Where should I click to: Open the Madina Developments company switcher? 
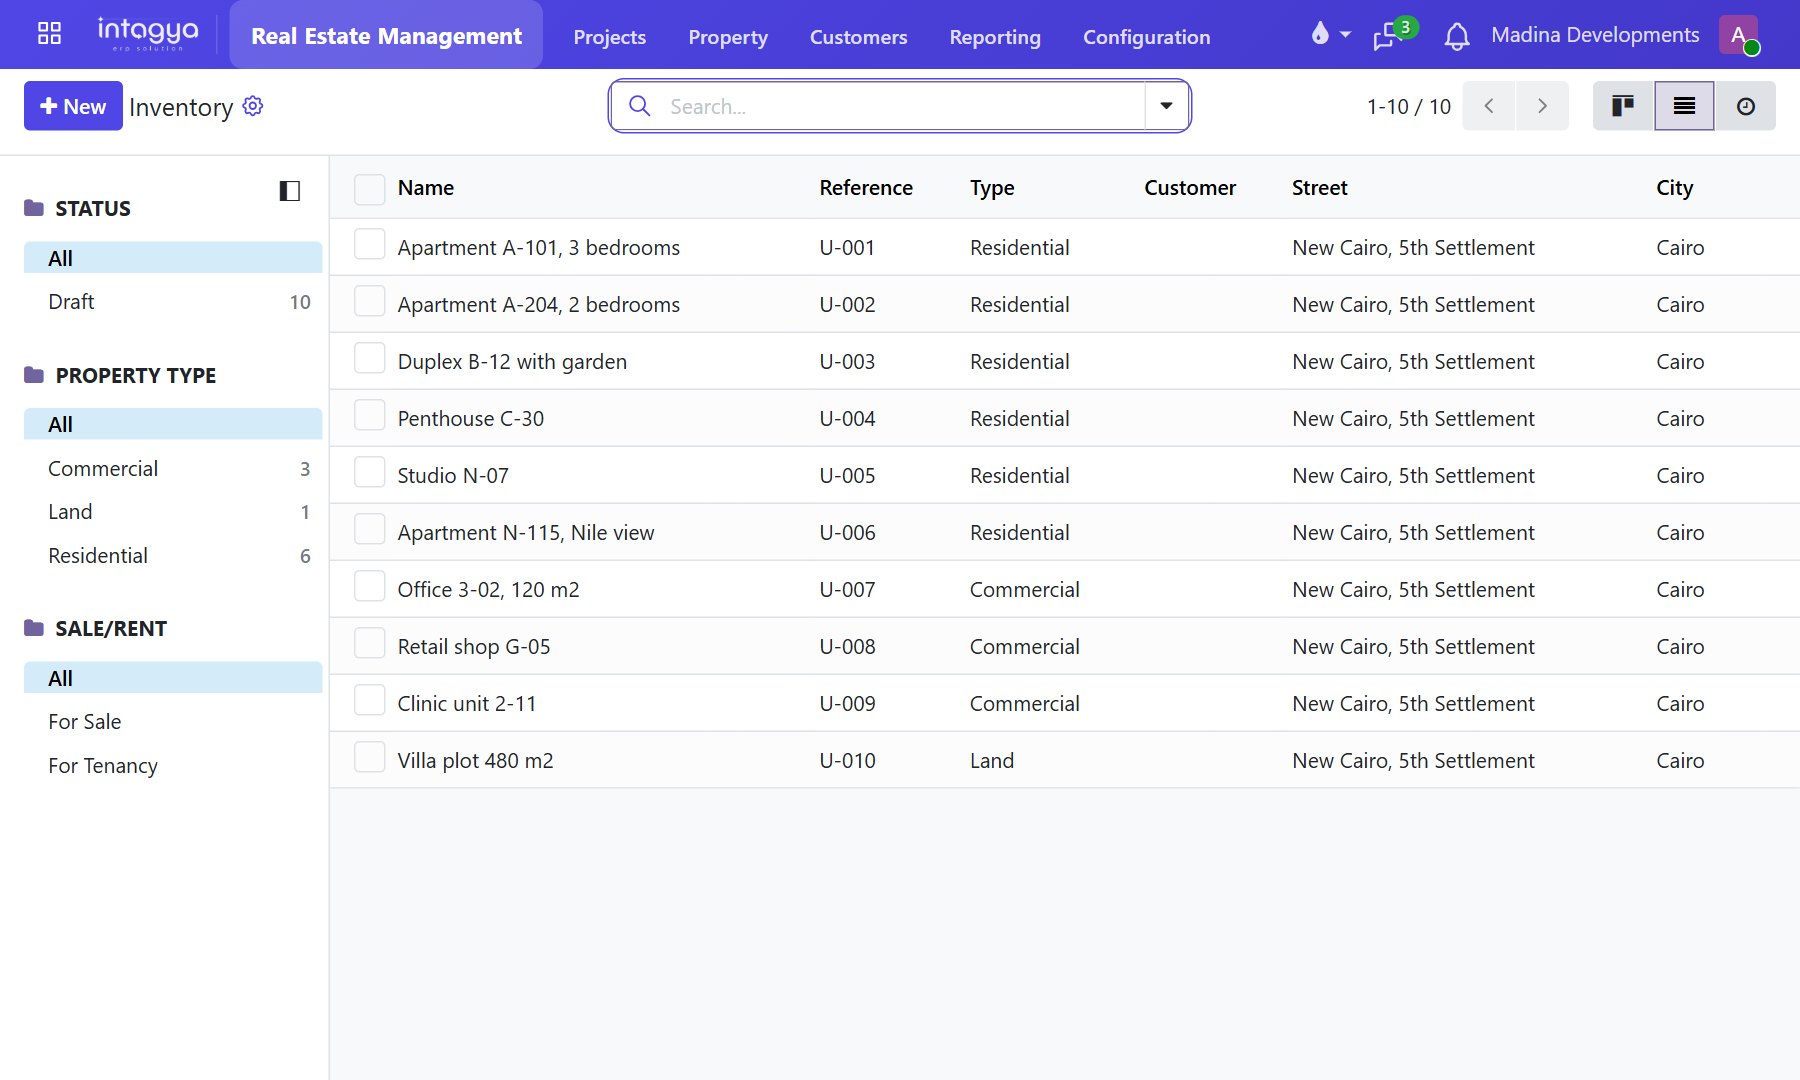pyautogui.click(x=1595, y=35)
